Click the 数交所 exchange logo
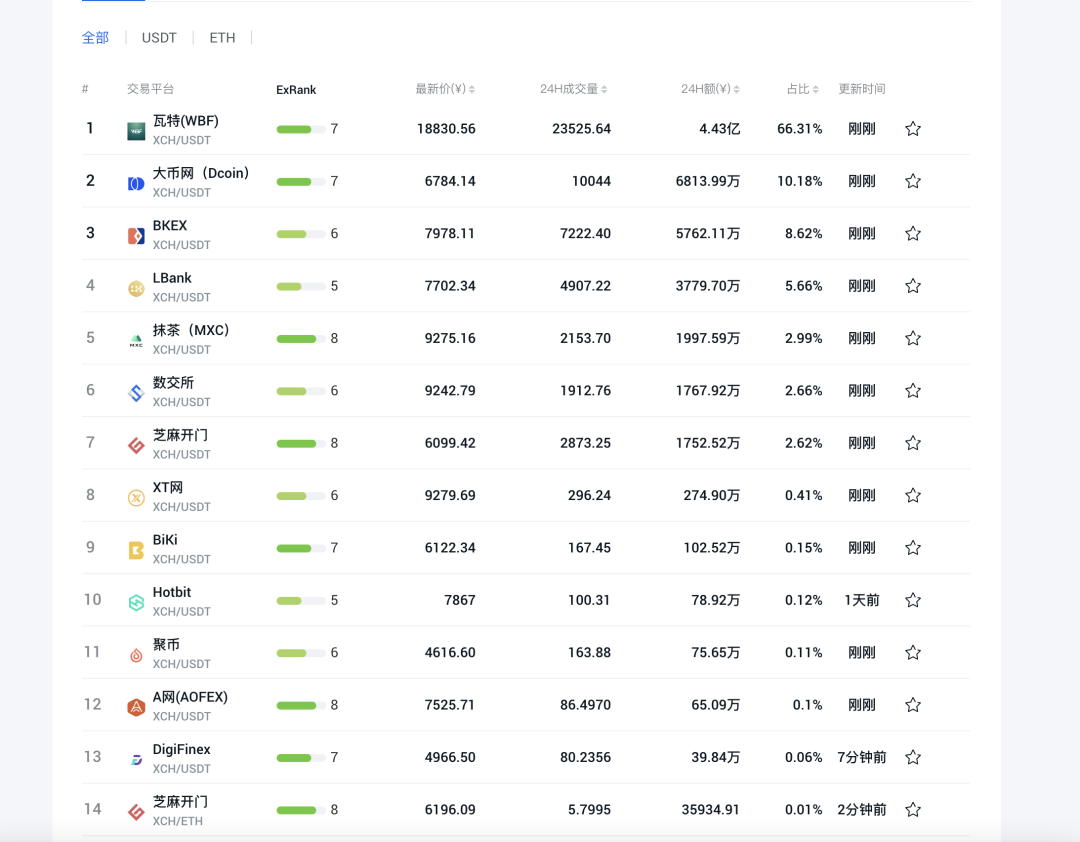1080x842 pixels. click(x=136, y=393)
